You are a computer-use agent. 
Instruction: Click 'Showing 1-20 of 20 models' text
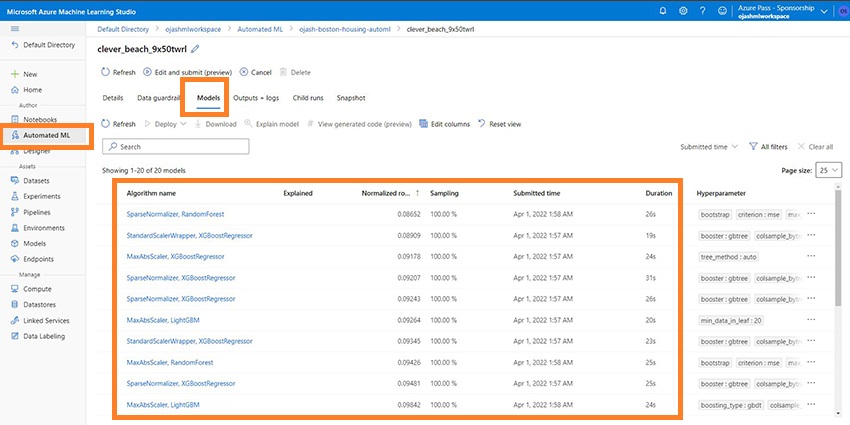click(144, 170)
